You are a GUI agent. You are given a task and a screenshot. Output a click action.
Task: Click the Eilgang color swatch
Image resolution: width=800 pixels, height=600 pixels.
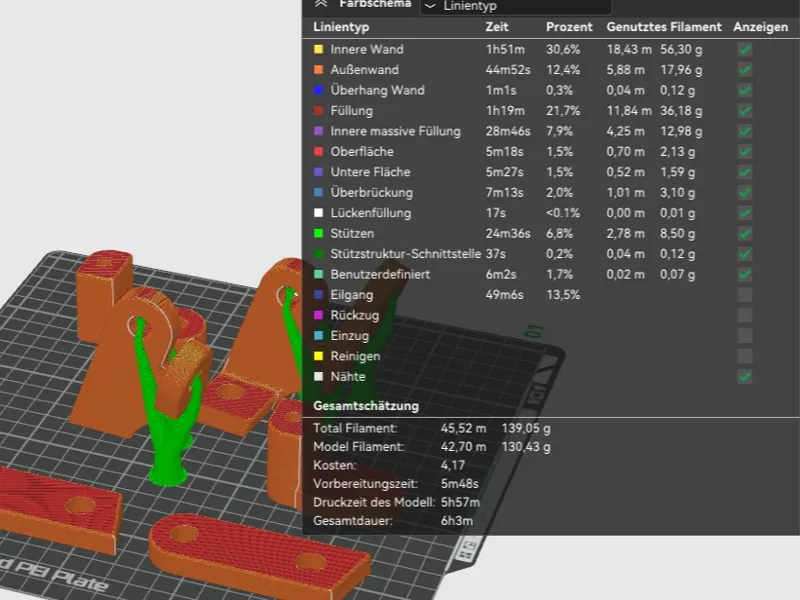pos(318,295)
